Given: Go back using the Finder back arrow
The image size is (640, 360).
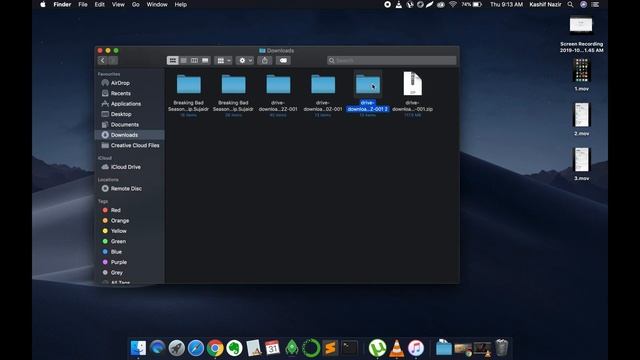Looking at the screenshot, I should pos(102,60).
